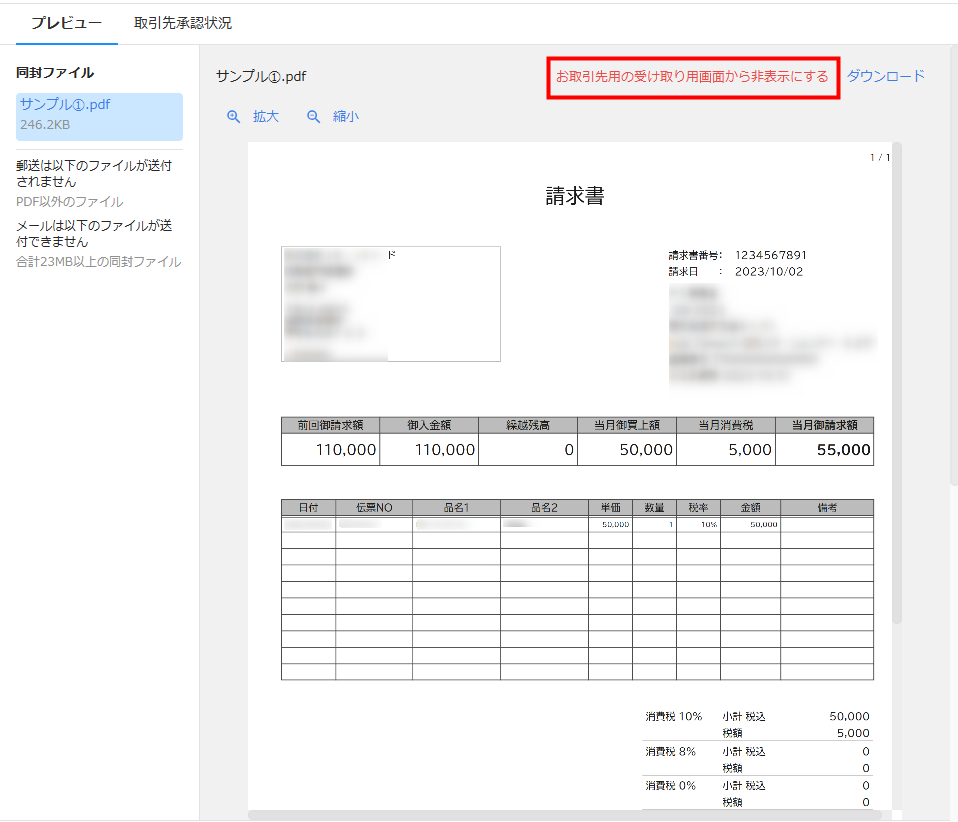
Task: Click the 前回御請求額 value 110,000
Action: (x=346, y=450)
